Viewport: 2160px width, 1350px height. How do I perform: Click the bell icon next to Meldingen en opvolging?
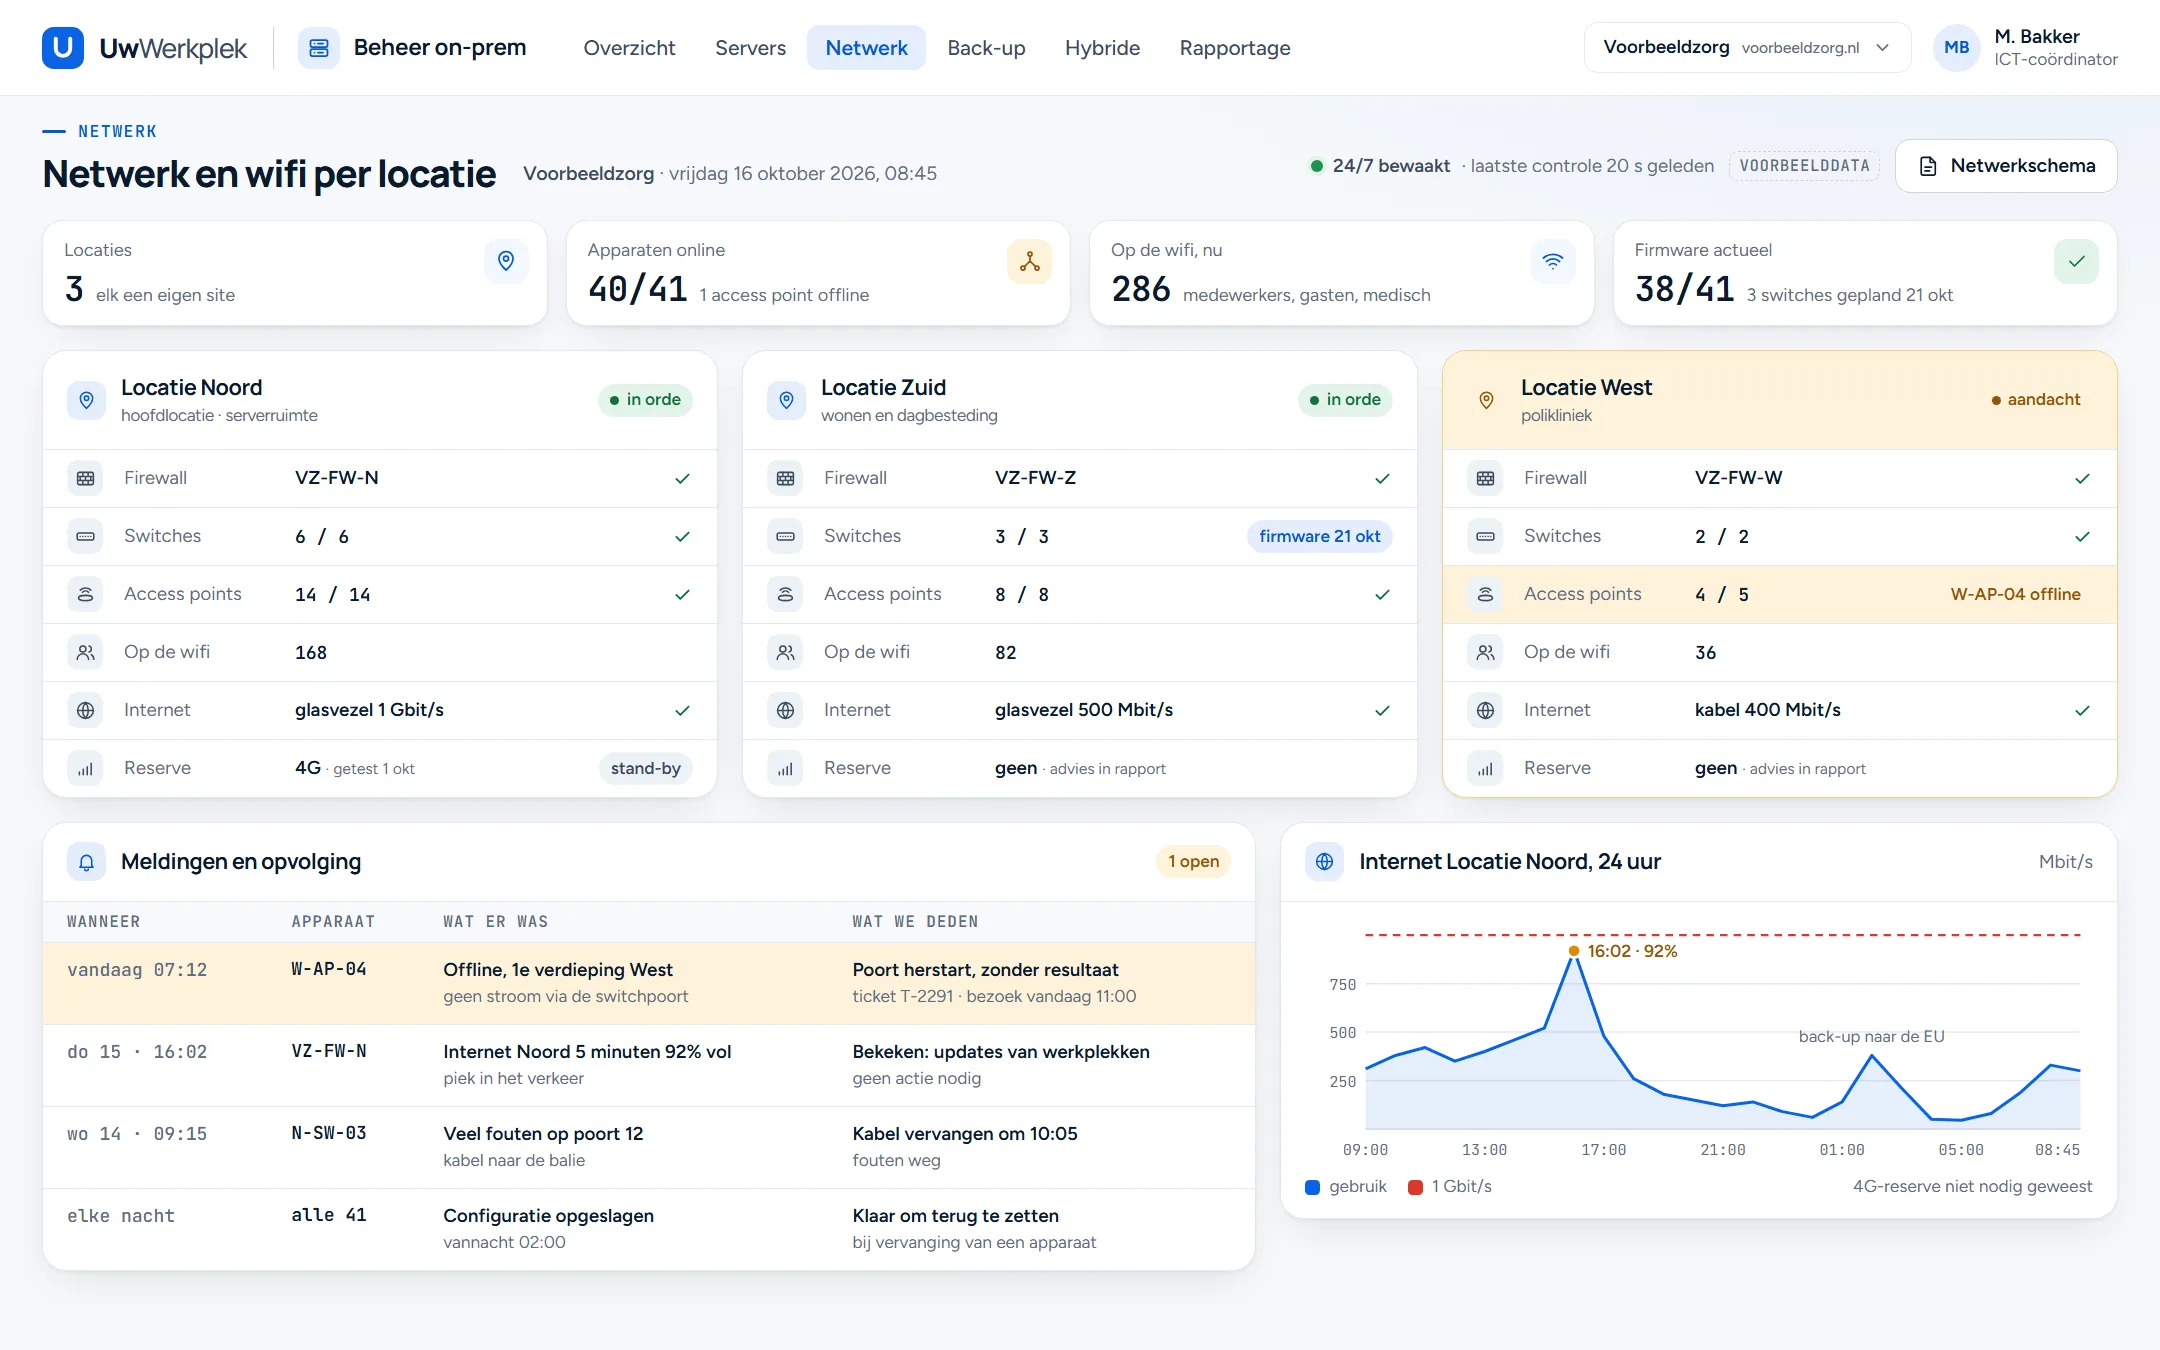(x=86, y=862)
